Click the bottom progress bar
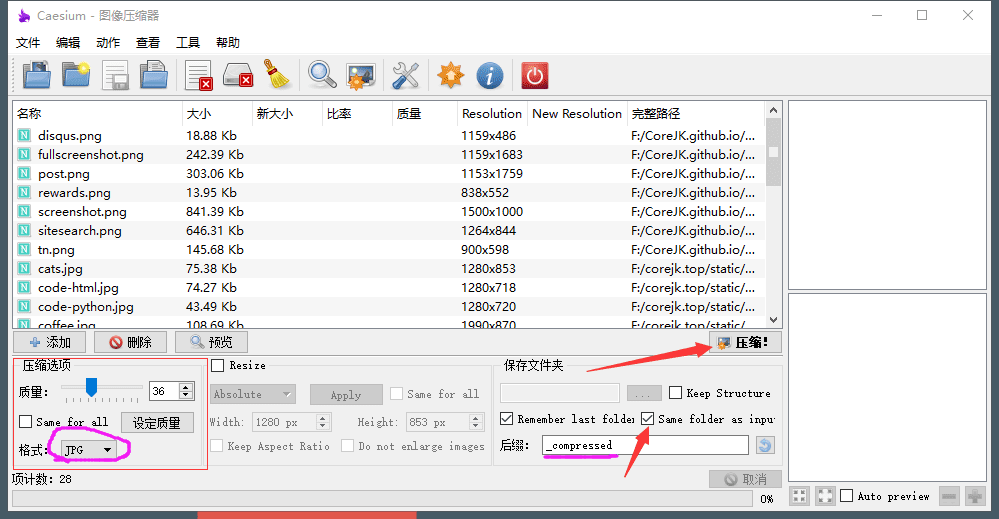999x519 pixels. pos(382,499)
